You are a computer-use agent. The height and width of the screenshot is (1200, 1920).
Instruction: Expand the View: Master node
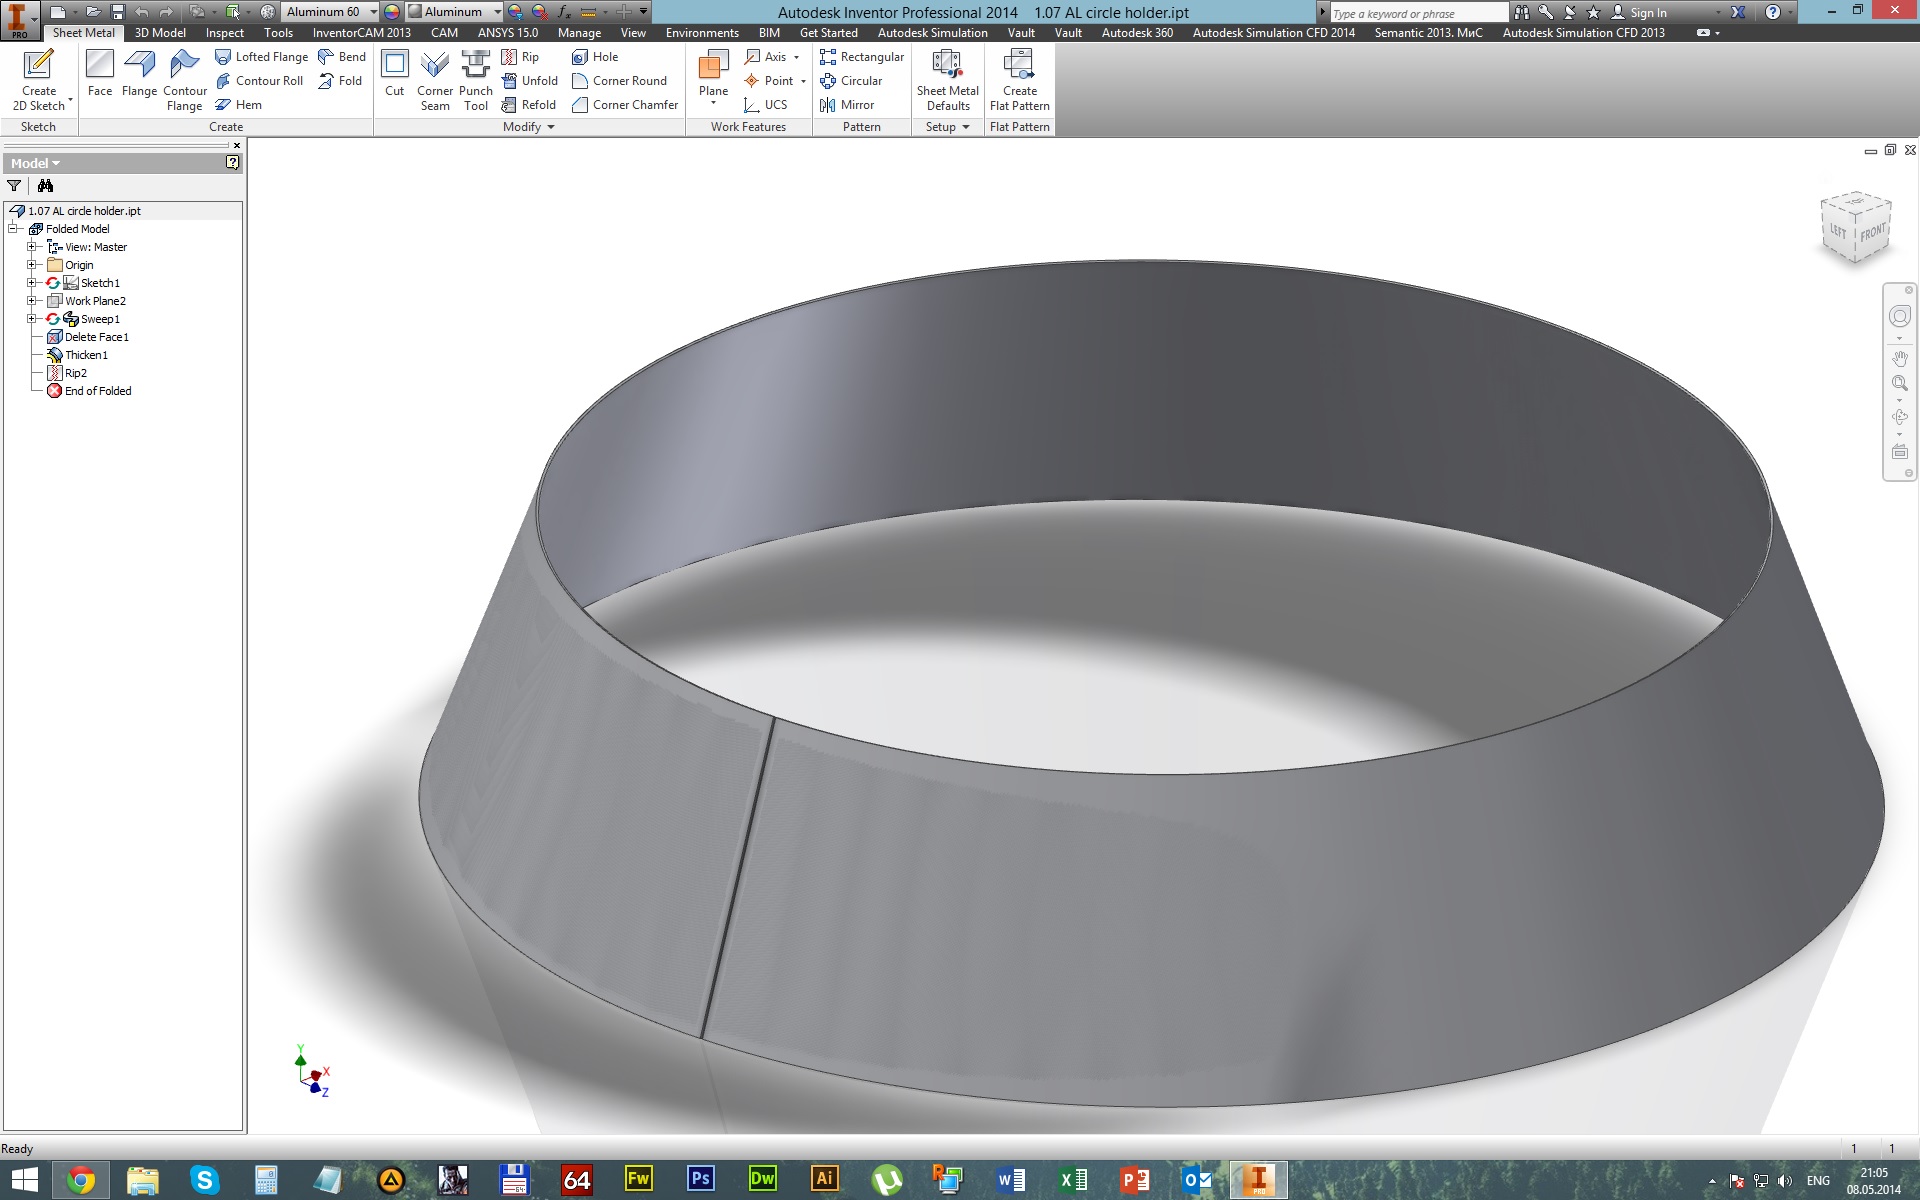coord(32,247)
